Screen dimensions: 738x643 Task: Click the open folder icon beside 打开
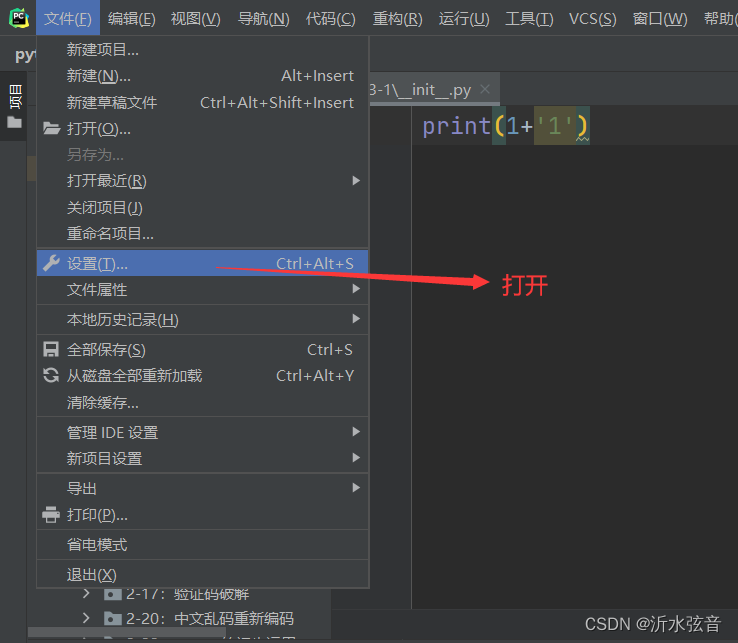click(51, 128)
